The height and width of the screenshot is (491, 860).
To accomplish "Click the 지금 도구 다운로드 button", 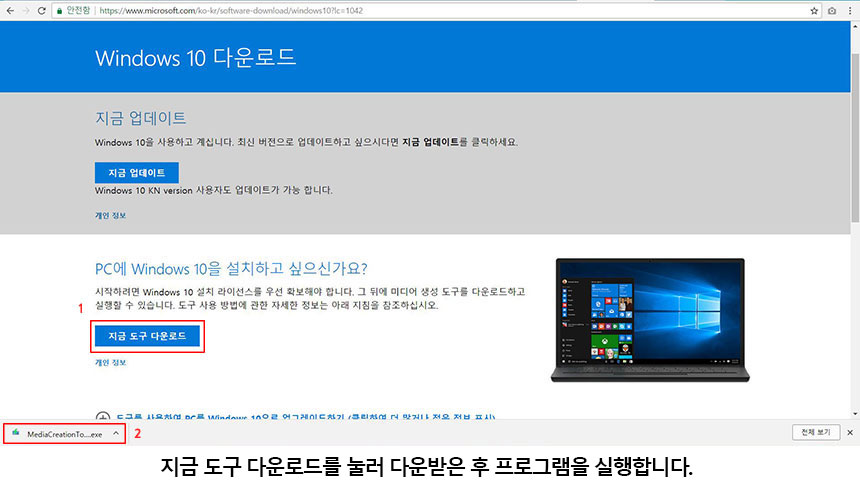I will pos(147,336).
